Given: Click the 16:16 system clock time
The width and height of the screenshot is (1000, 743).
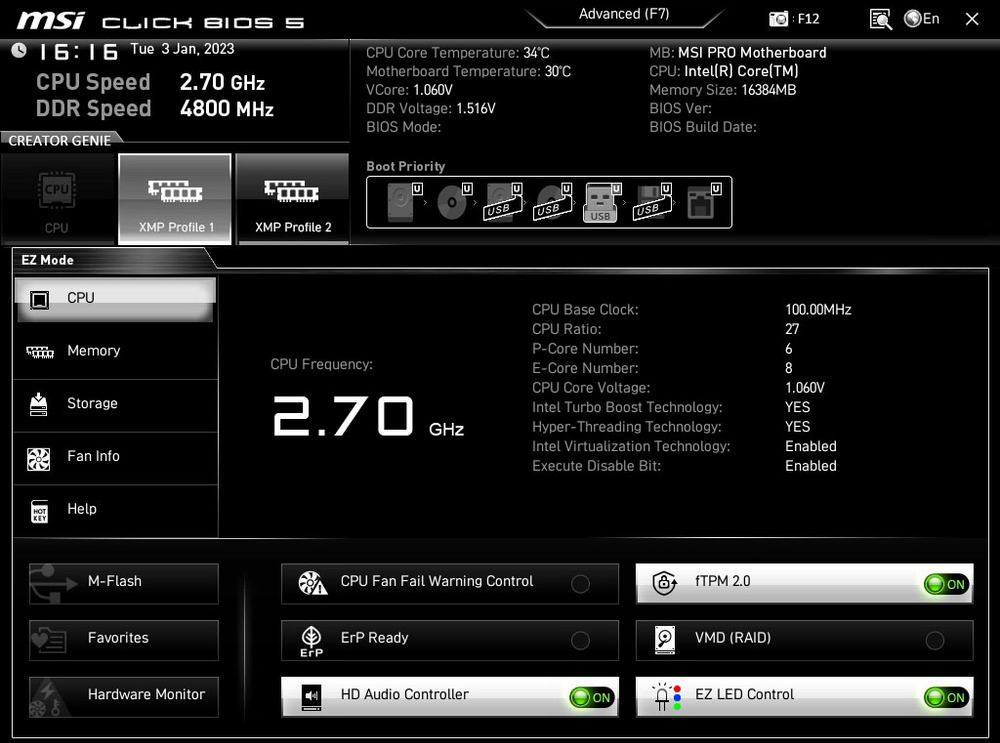Looking at the screenshot, I should point(78,51).
